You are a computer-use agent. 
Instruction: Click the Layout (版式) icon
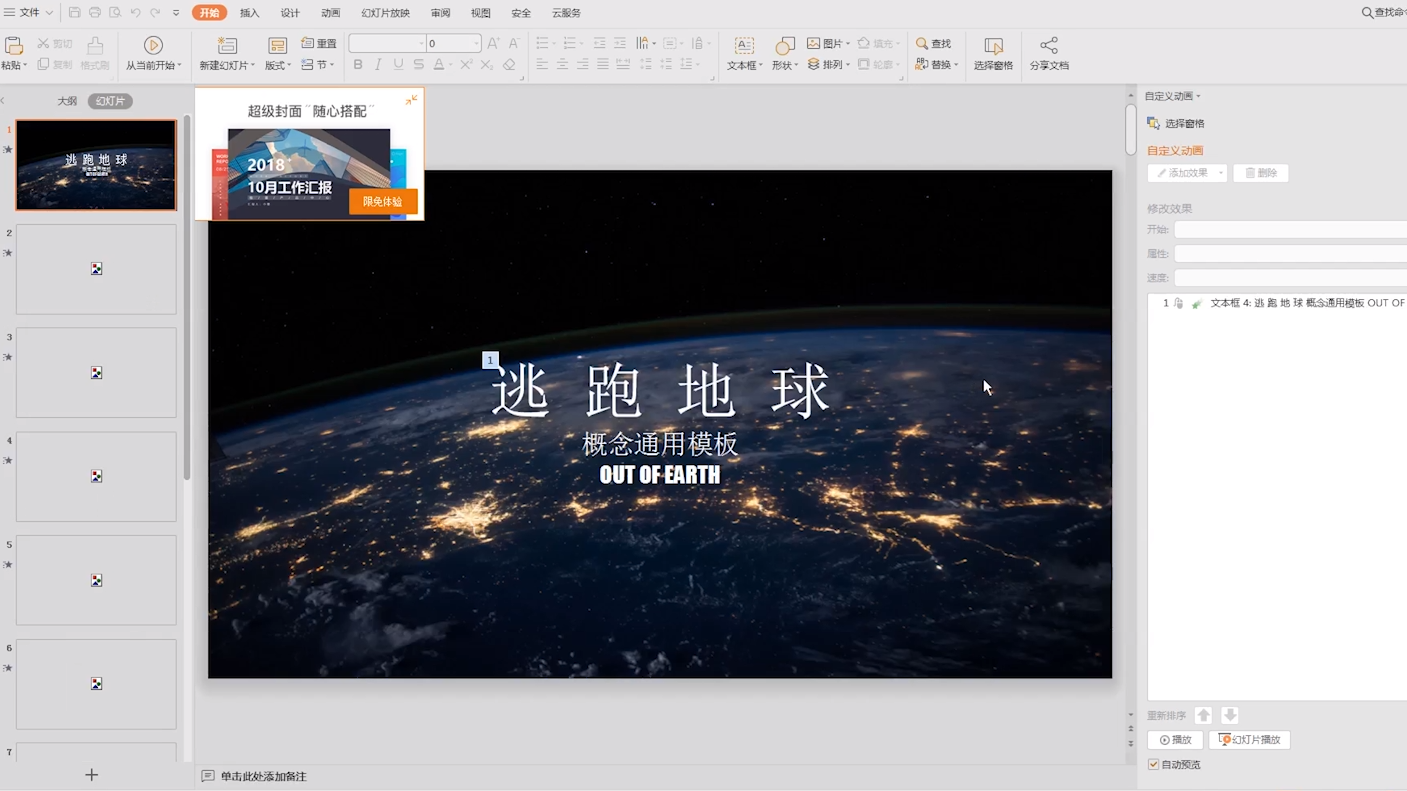pos(277,45)
